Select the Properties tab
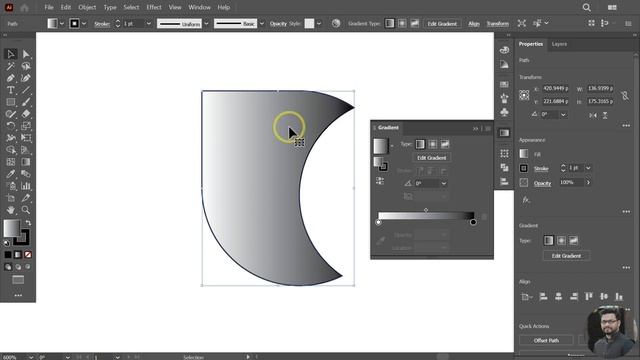The width and height of the screenshot is (640, 360). pyautogui.click(x=531, y=44)
